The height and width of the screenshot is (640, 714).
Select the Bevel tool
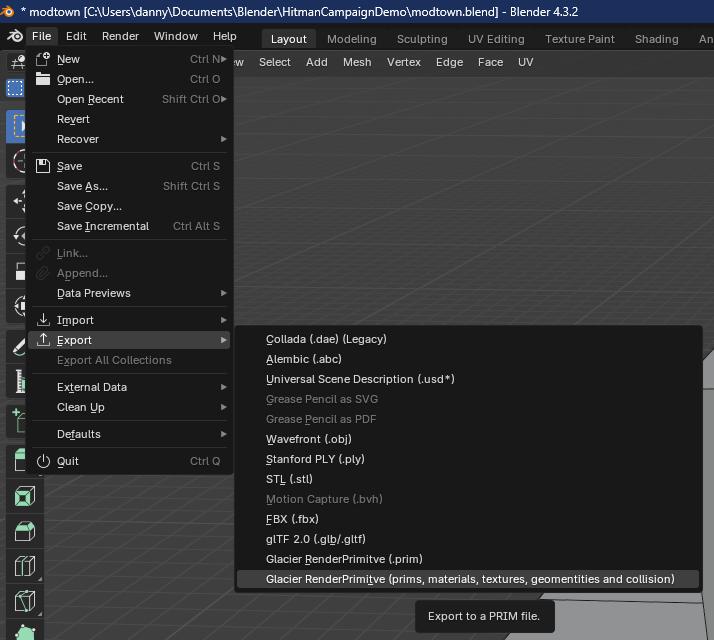25,531
